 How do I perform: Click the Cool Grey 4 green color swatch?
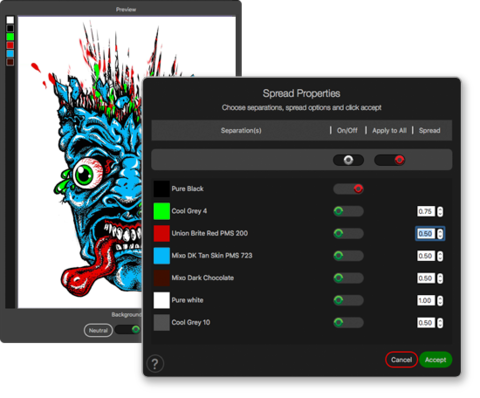click(162, 211)
